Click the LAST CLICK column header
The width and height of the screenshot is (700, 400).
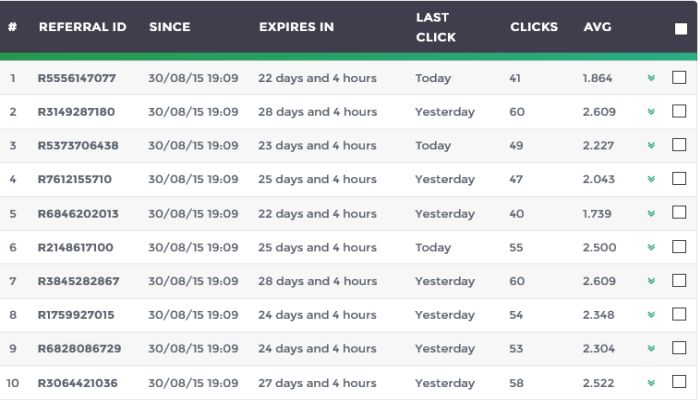[x=435, y=27]
